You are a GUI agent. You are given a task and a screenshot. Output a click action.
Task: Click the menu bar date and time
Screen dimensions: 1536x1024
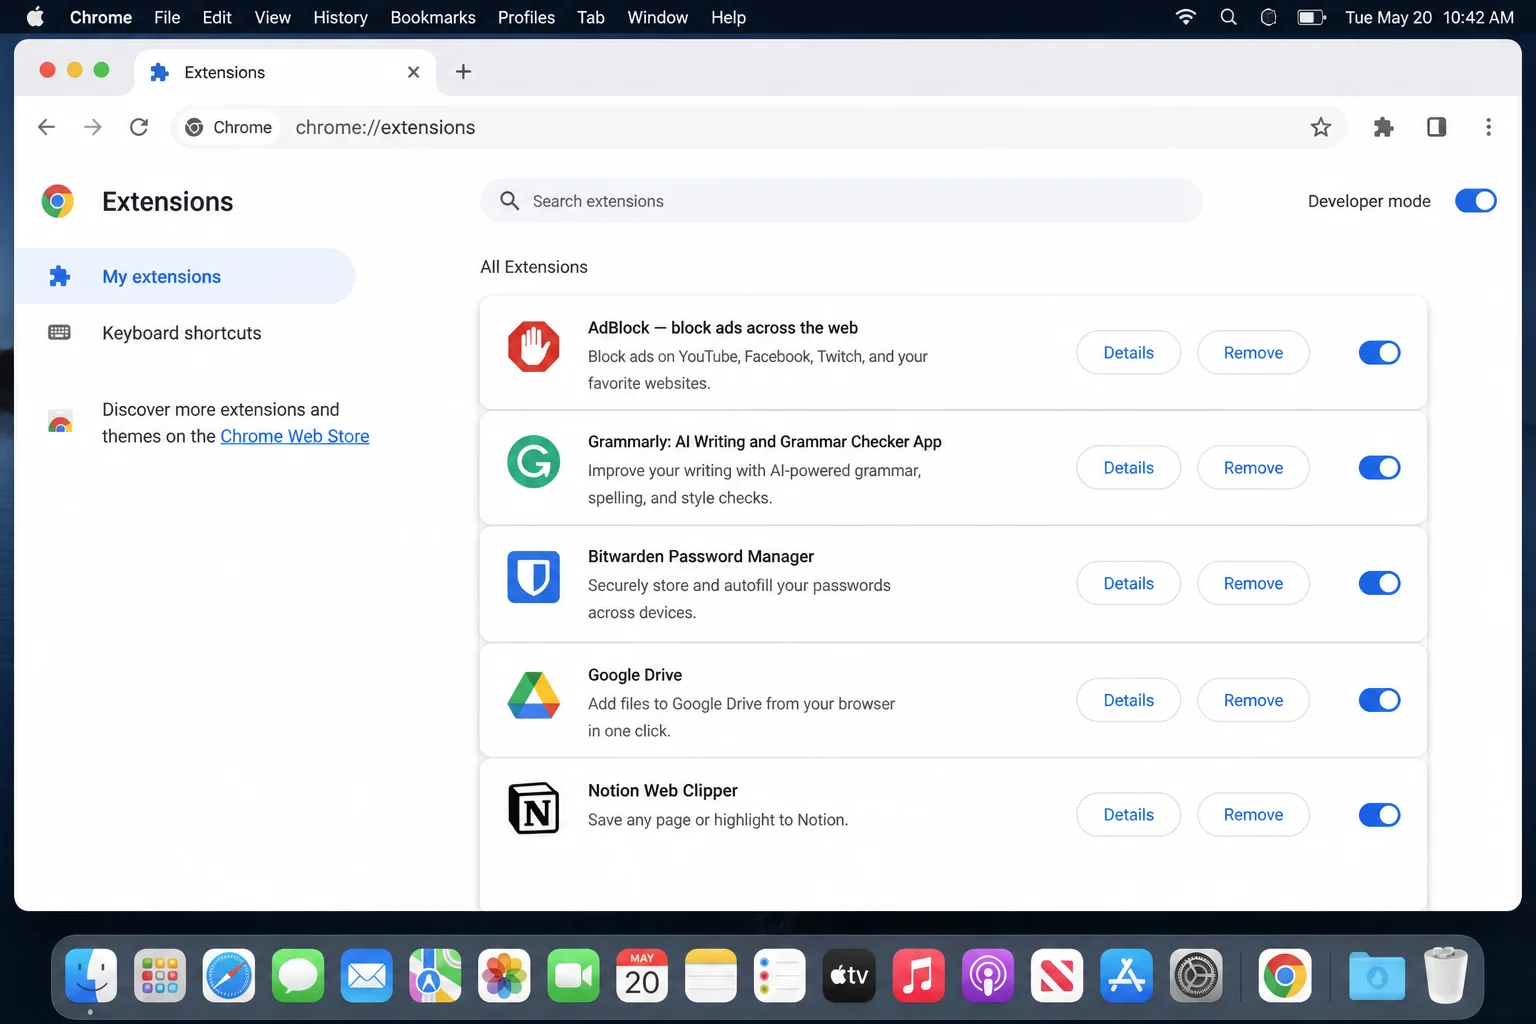coord(1429,17)
